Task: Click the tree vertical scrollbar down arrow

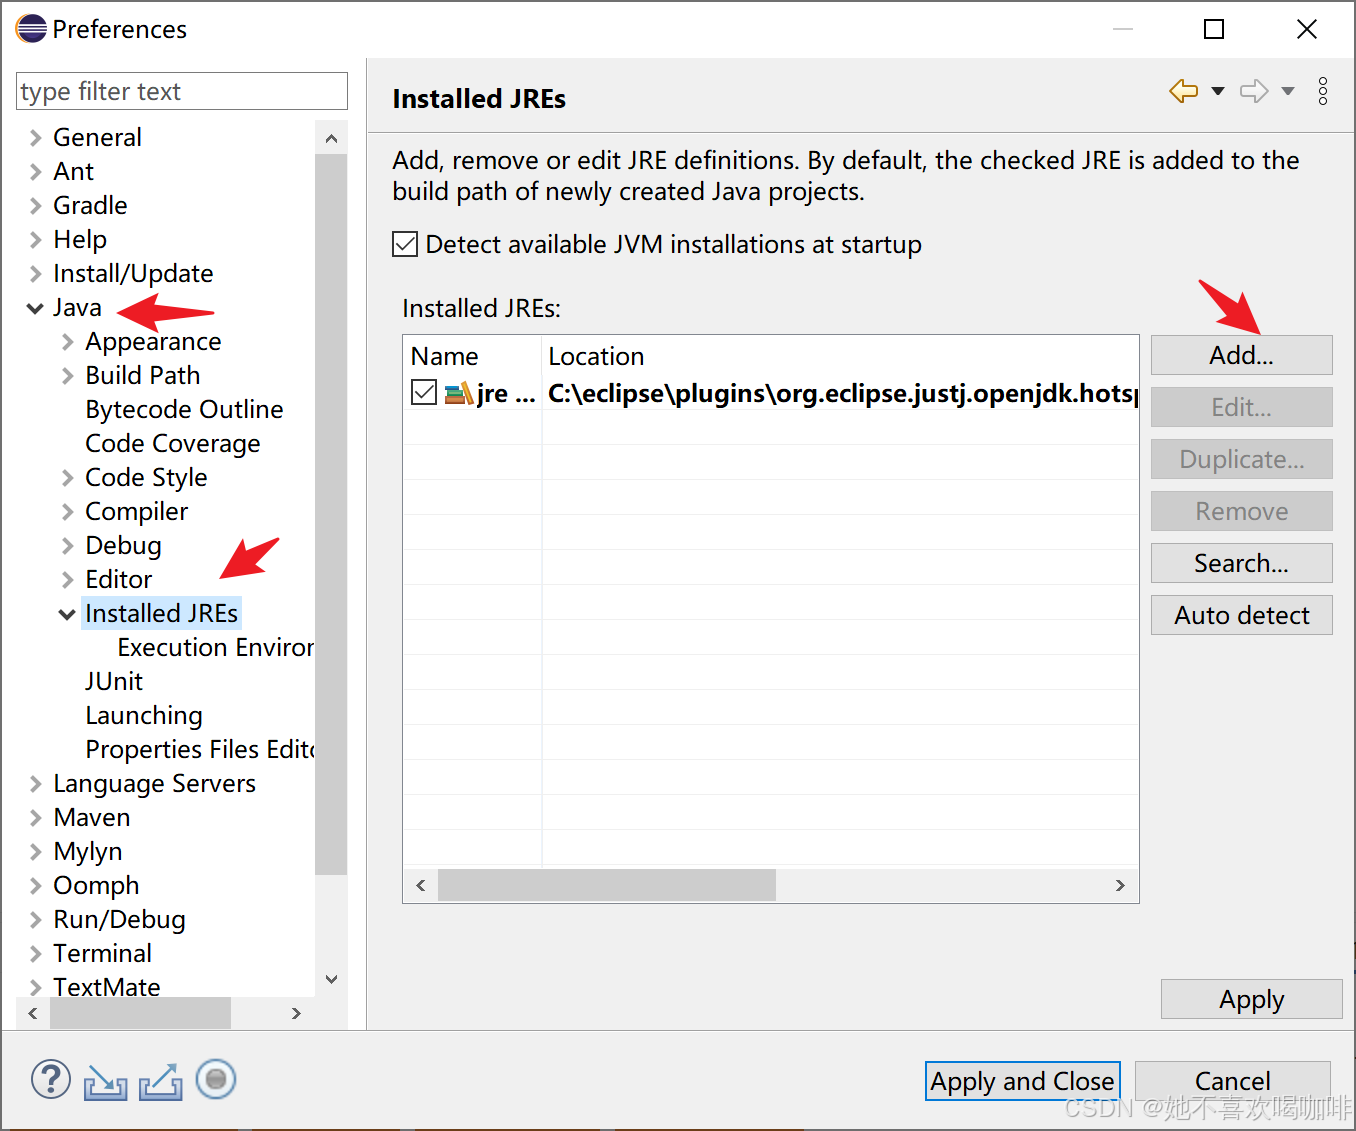Action: [331, 979]
